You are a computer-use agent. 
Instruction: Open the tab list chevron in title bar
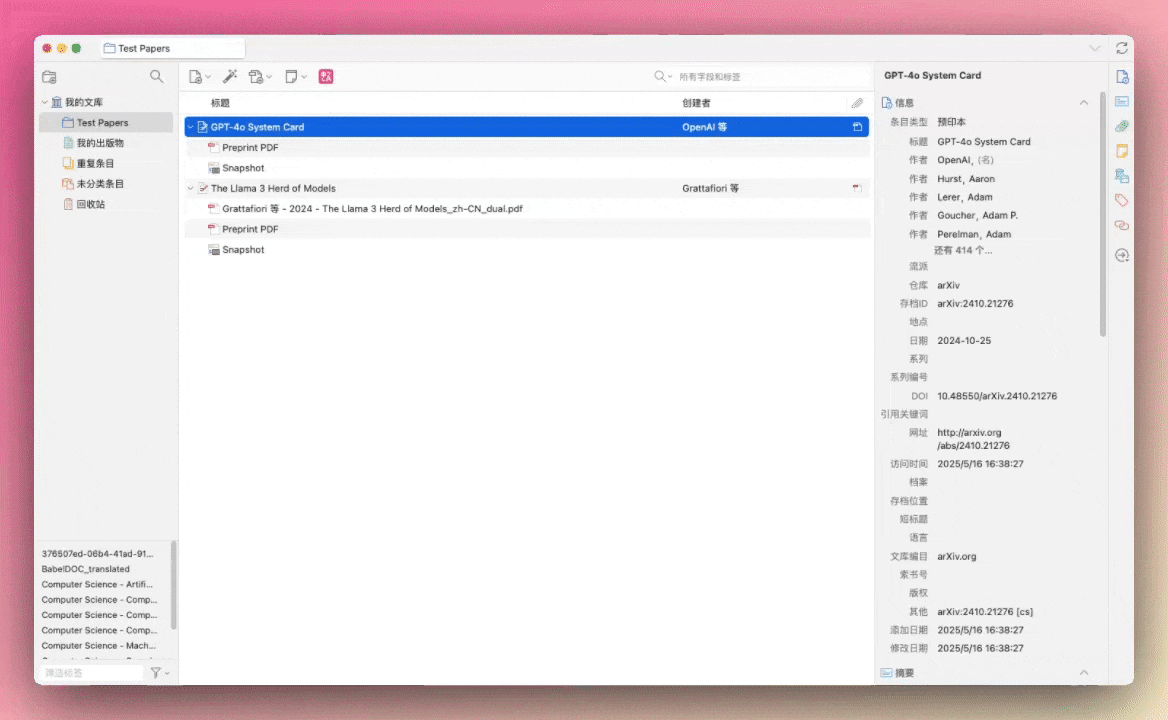tap(1094, 48)
